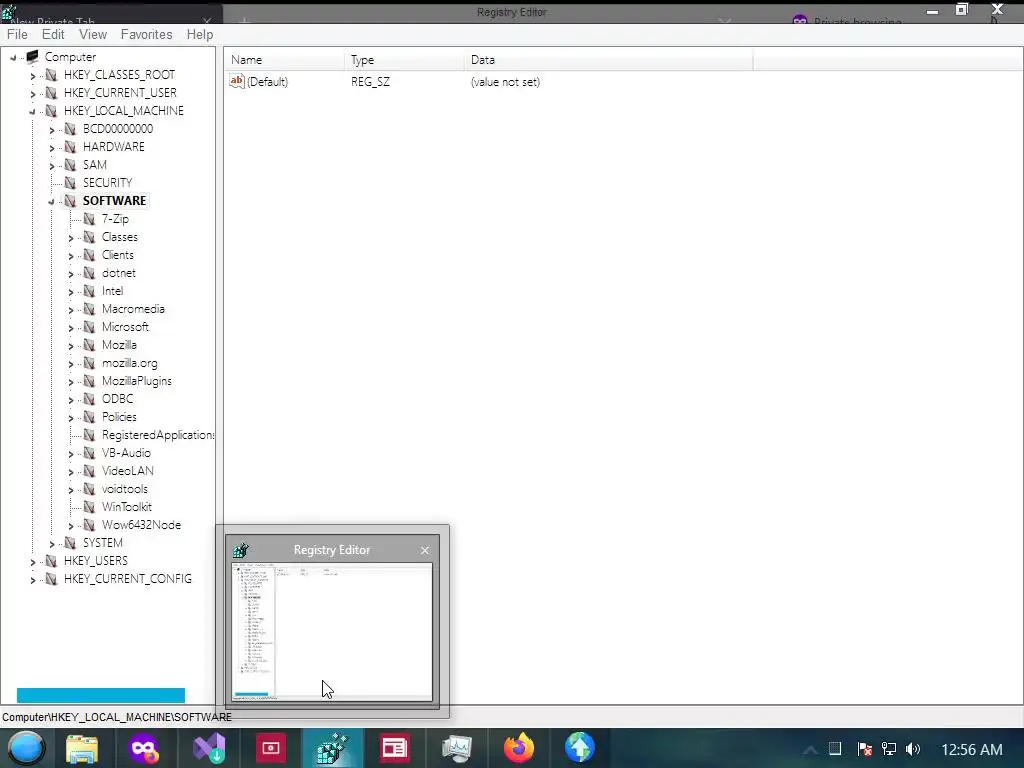Show hidden tray icons arrow
Viewport: 1024px width, 768px height.
tap(810, 750)
